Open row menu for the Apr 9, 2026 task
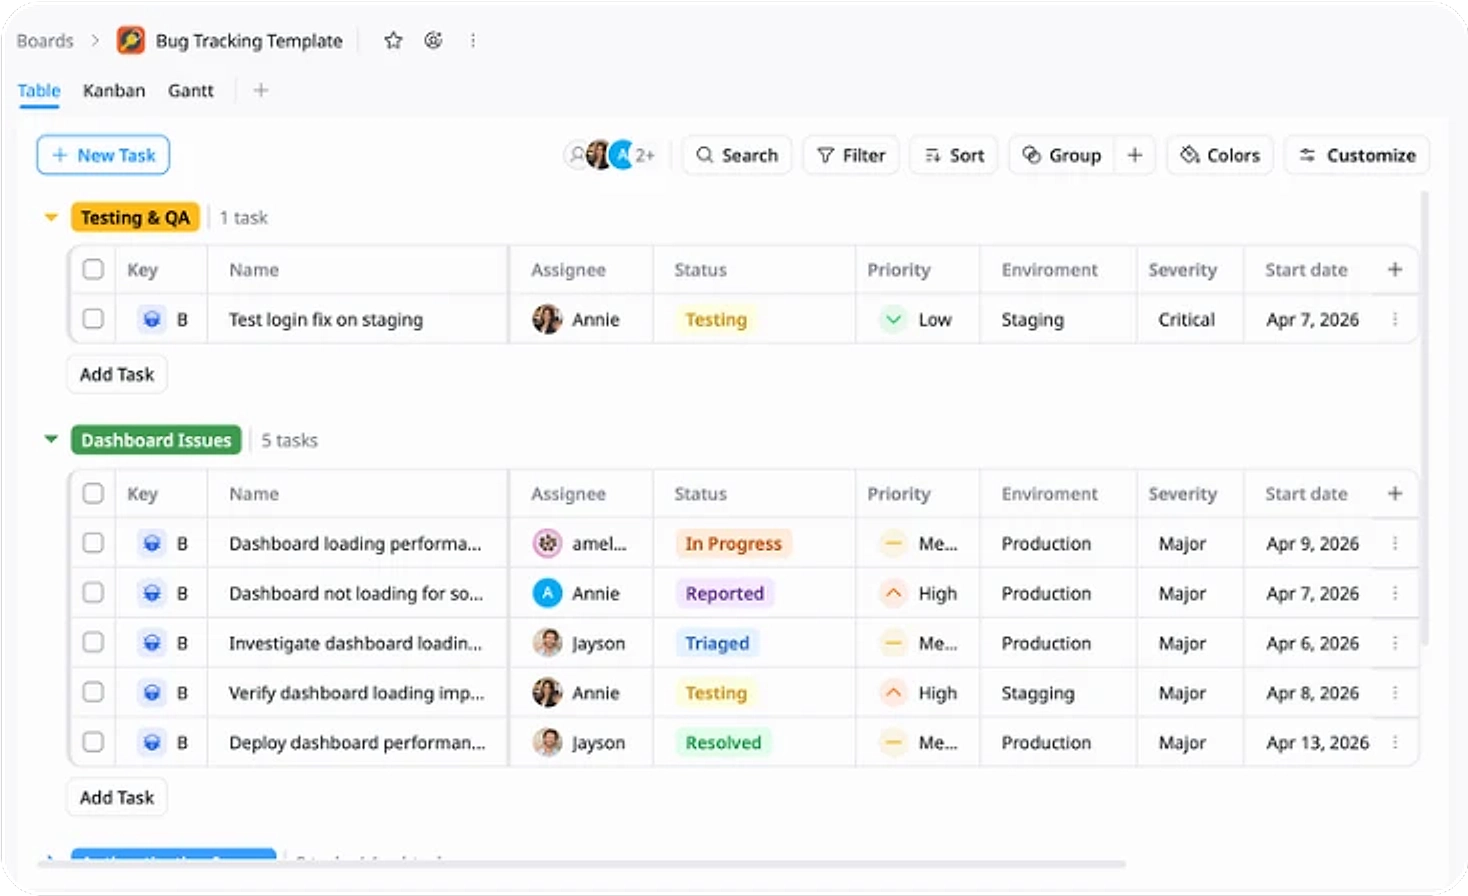The image size is (1468, 896). pos(1395,543)
